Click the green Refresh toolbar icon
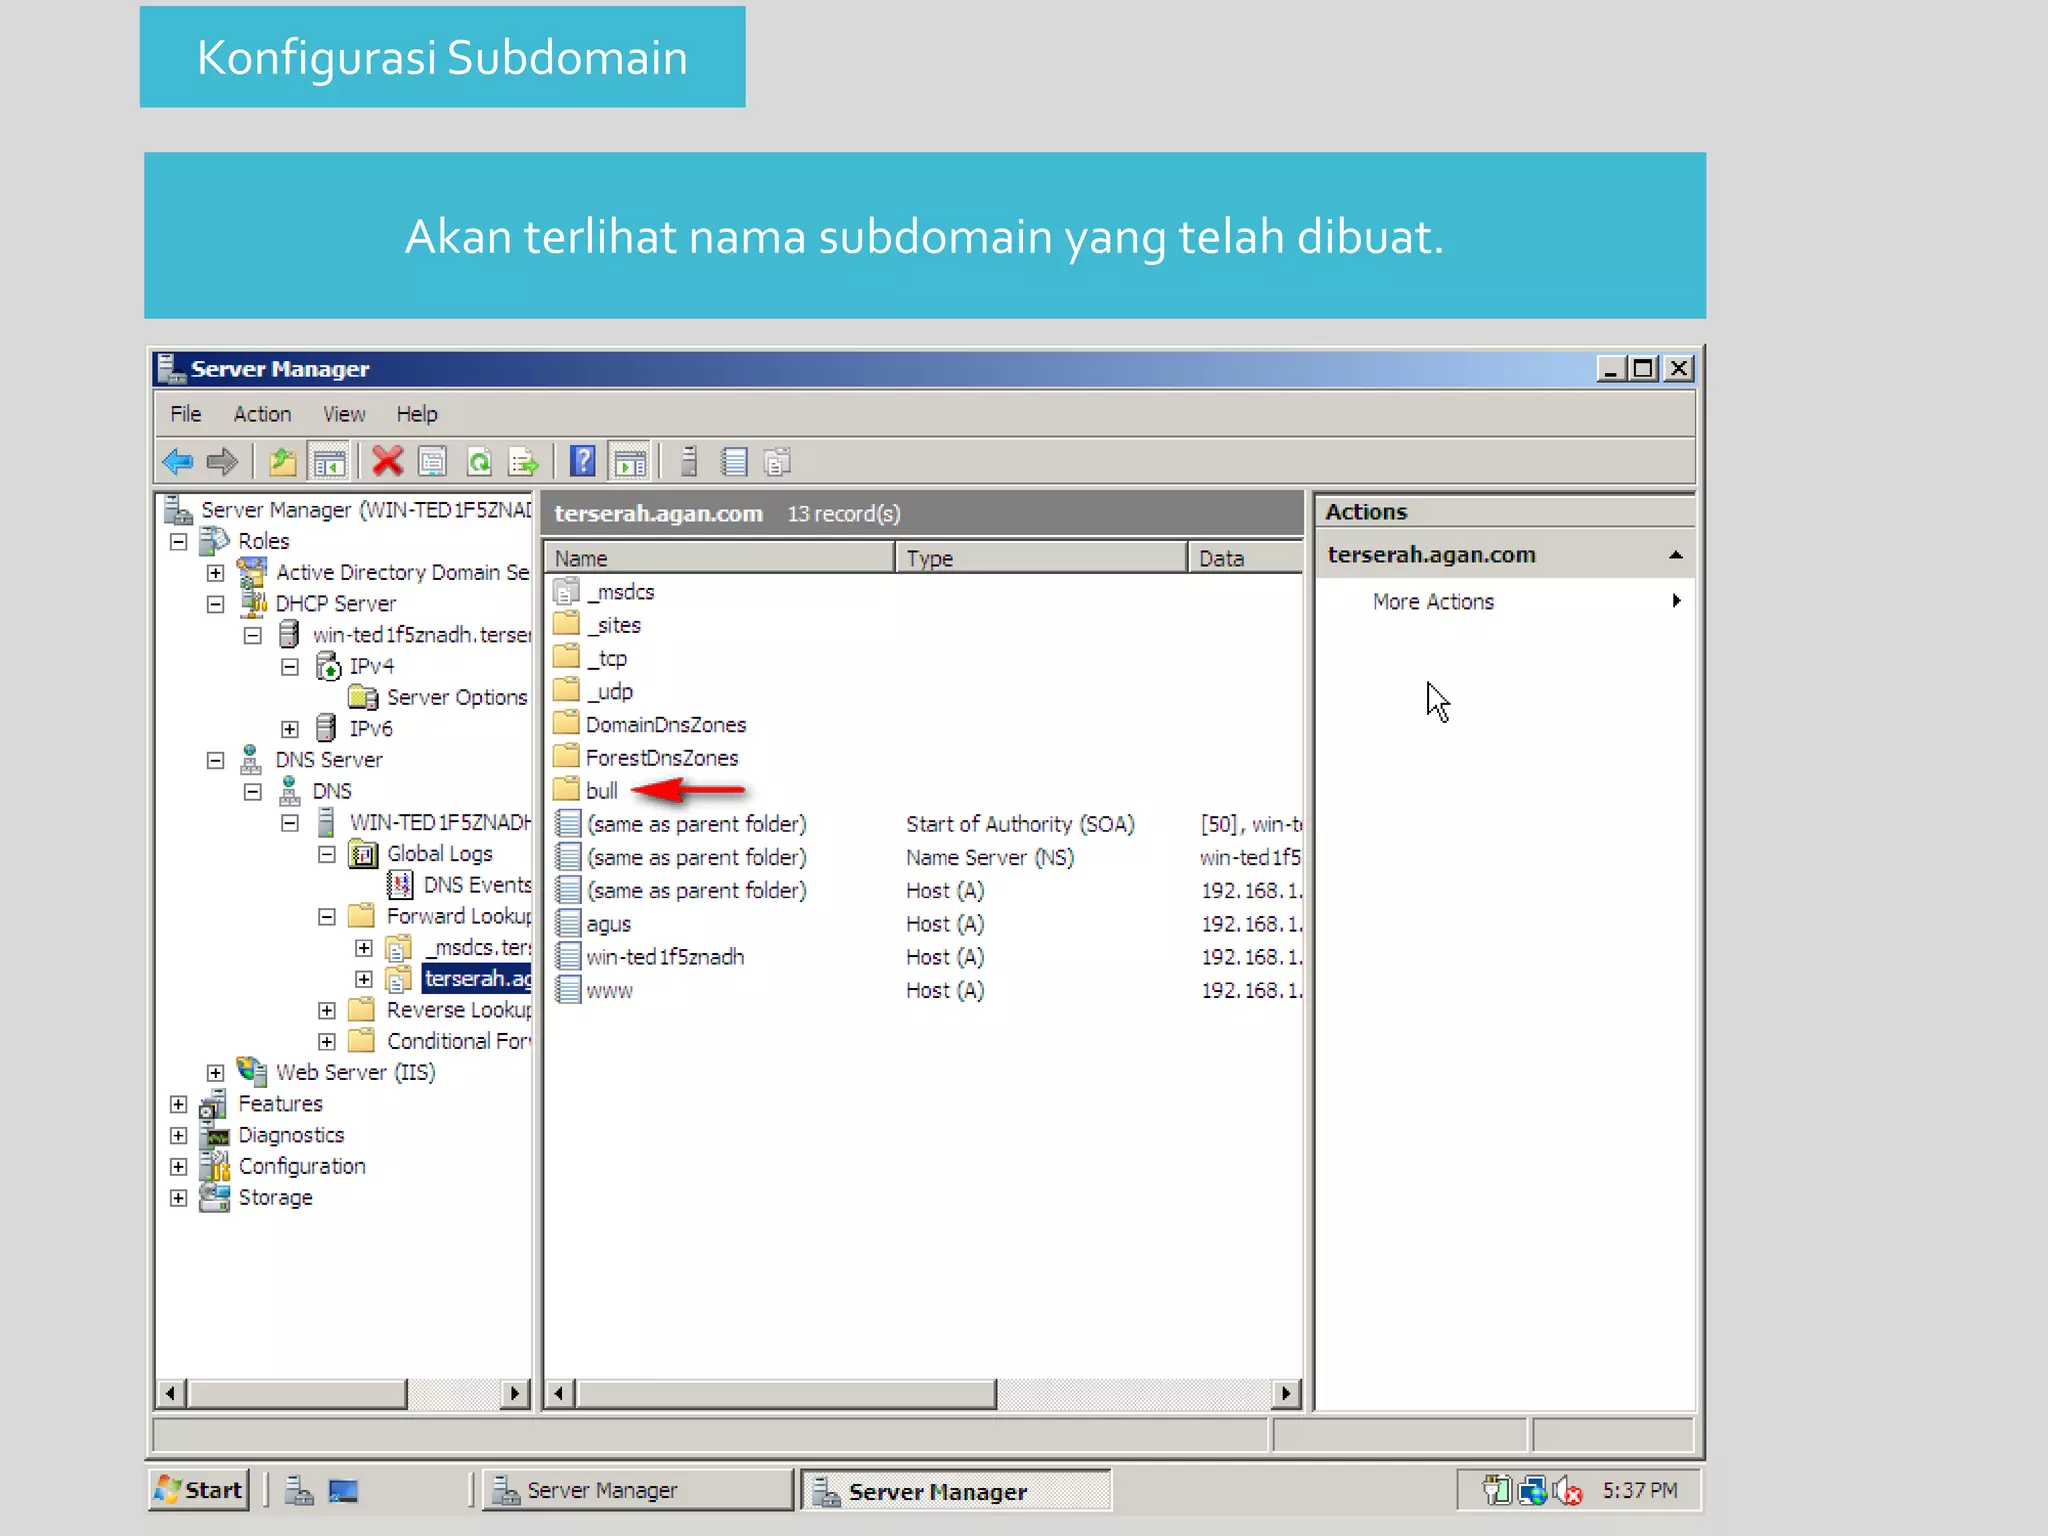2048x1536 pixels. (479, 462)
